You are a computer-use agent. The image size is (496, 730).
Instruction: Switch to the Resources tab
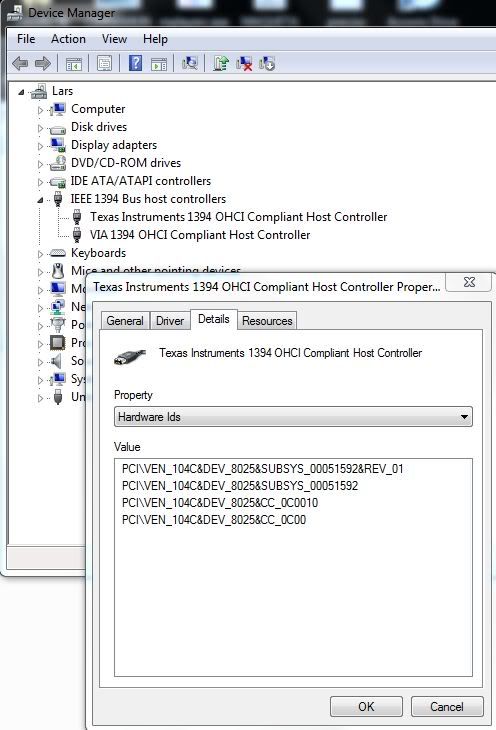point(267,321)
